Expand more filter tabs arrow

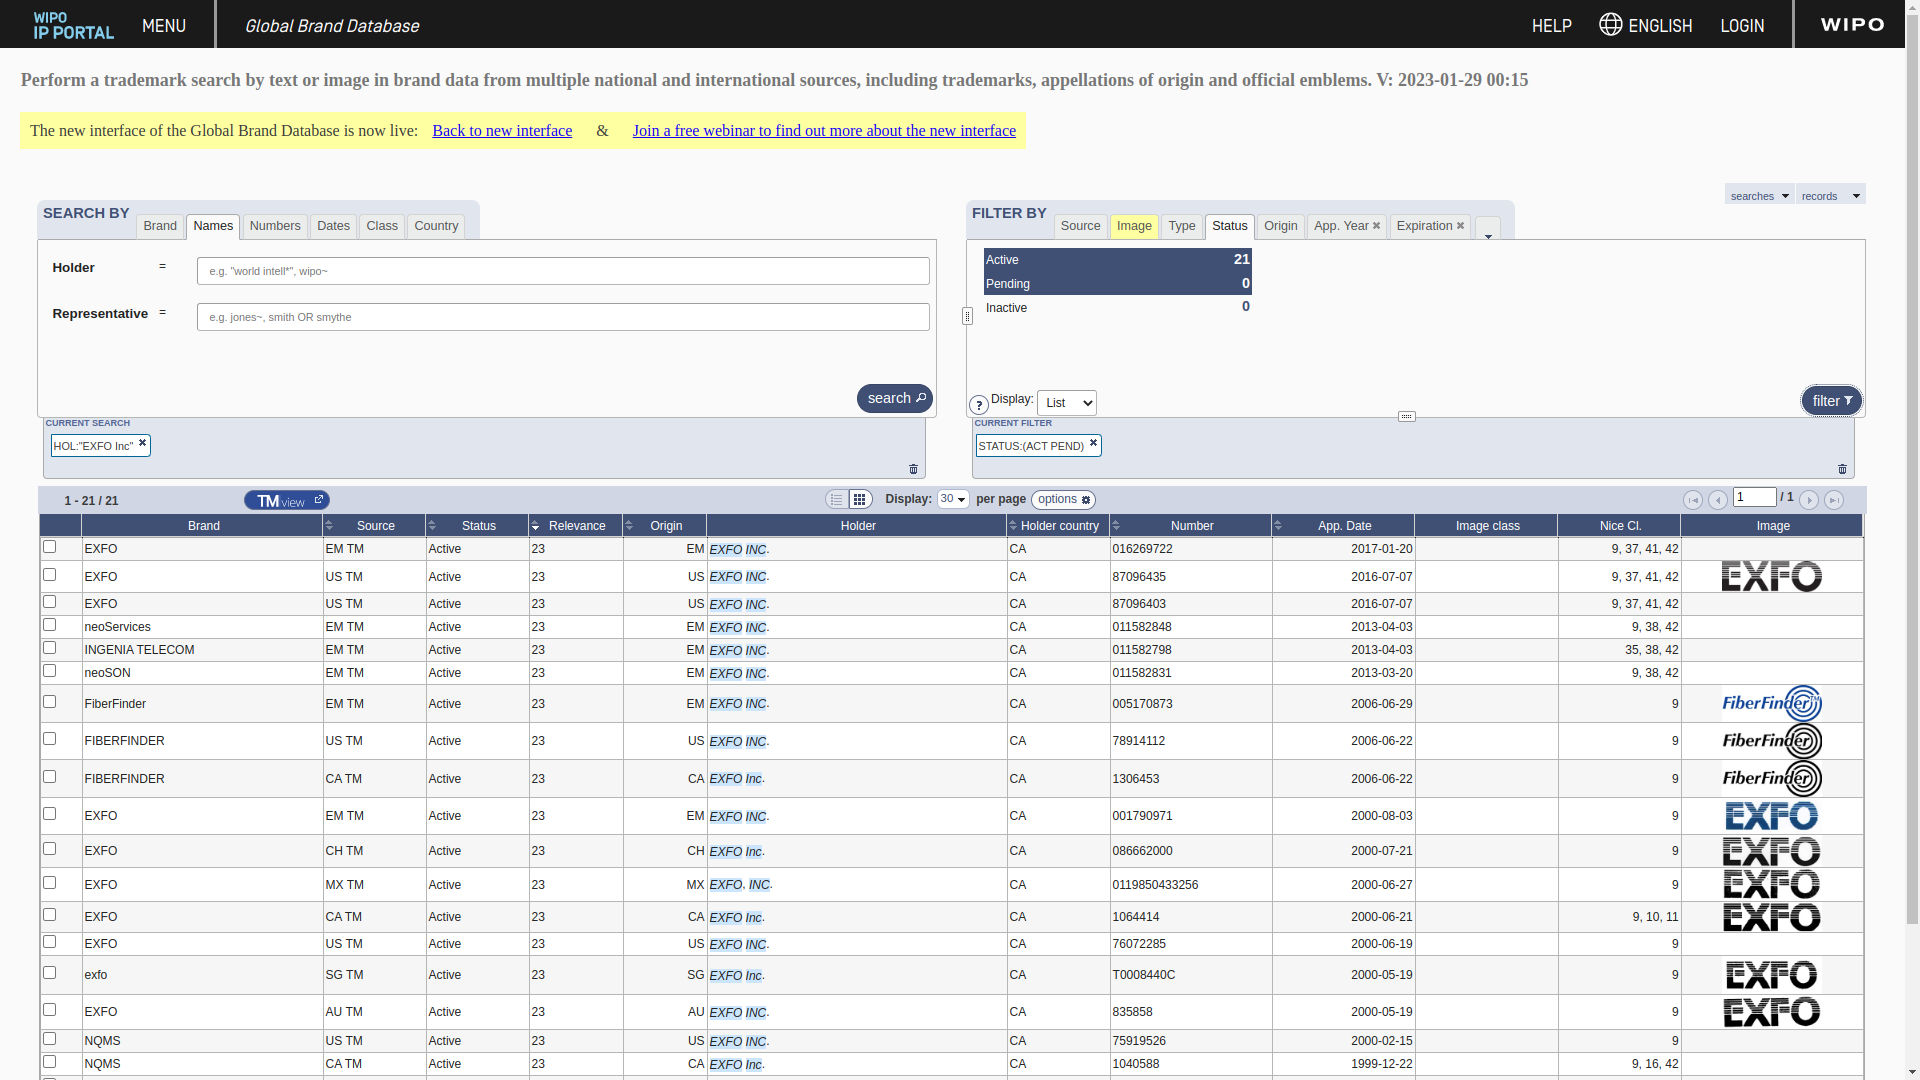pyautogui.click(x=1488, y=230)
